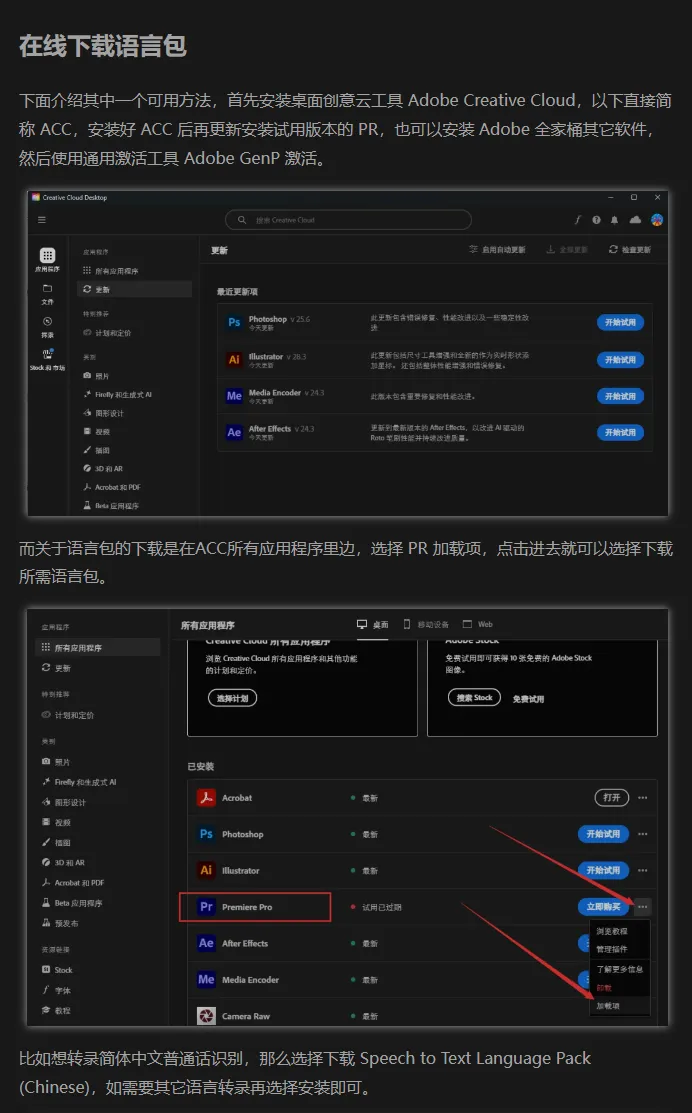Click the Illustrator icon in the installed list

pyautogui.click(x=207, y=870)
